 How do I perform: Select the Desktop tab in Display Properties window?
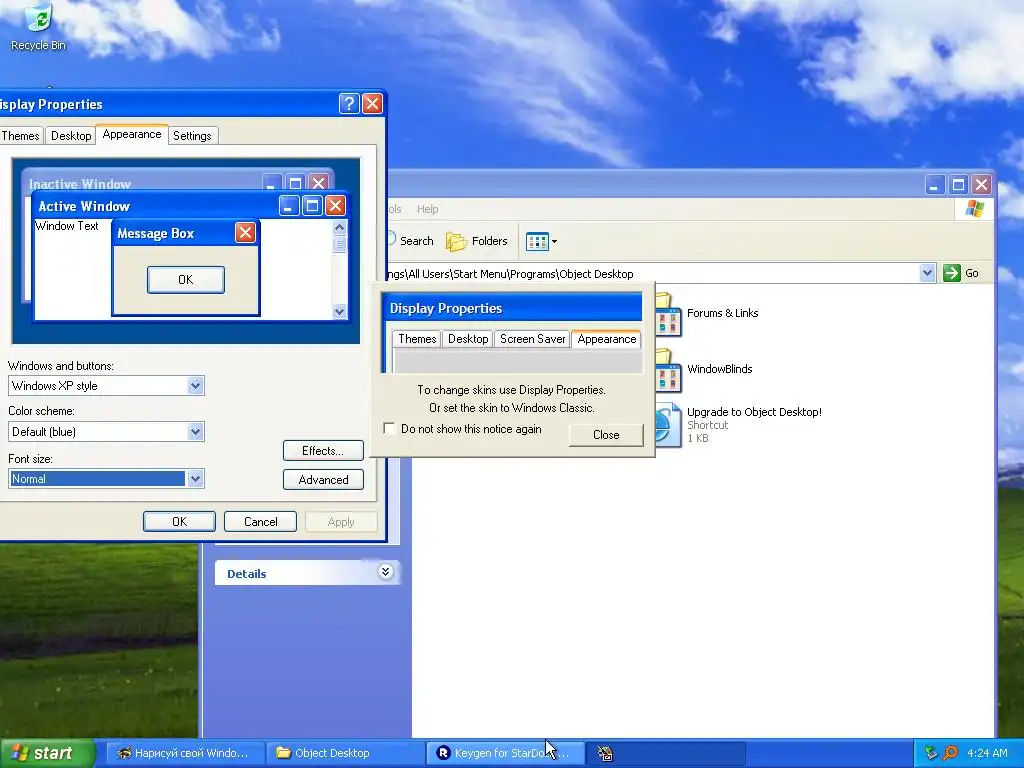[x=71, y=136]
